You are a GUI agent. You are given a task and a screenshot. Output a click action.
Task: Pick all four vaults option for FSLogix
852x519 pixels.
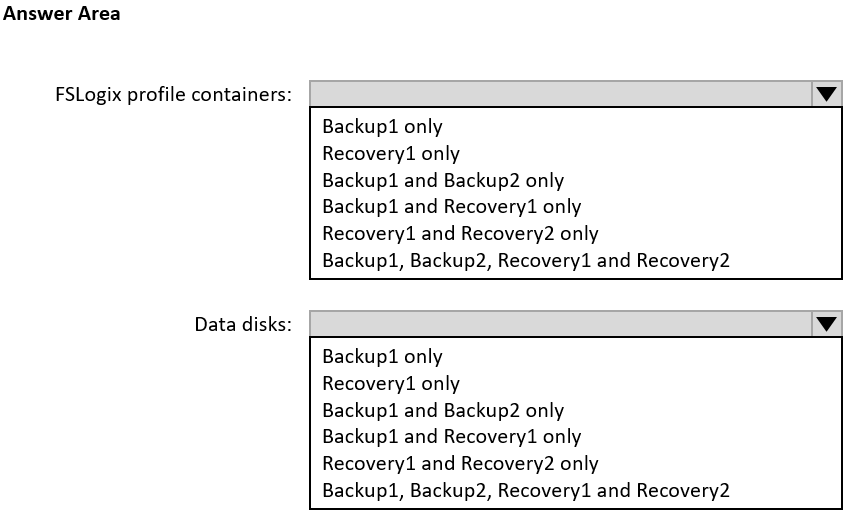pyautogui.click(x=526, y=261)
